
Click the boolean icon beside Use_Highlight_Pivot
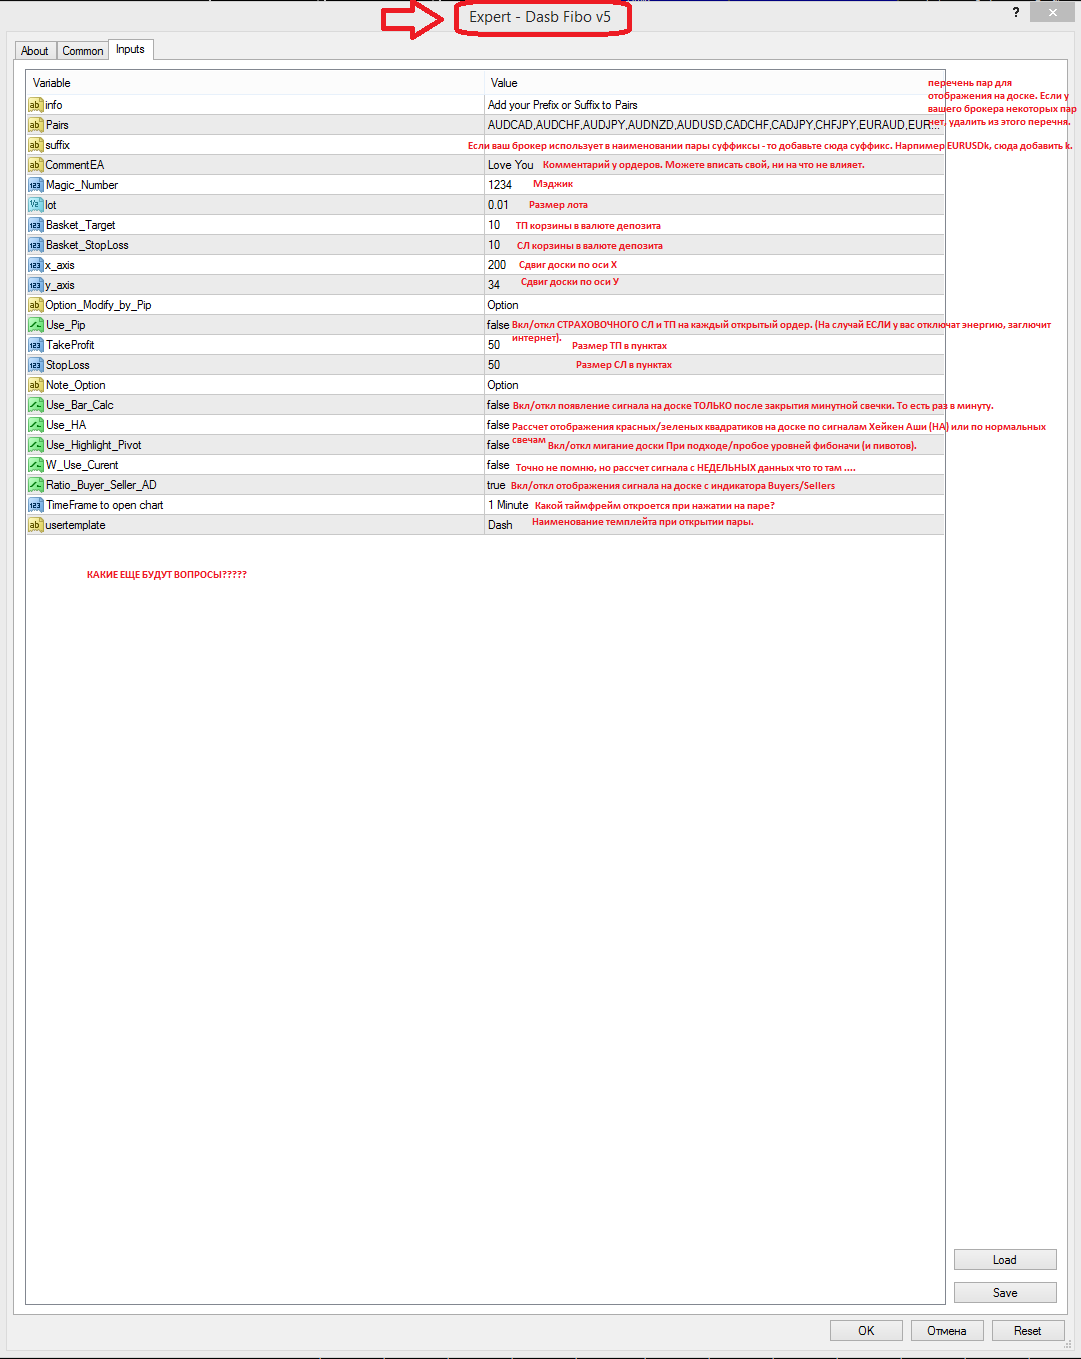35,445
